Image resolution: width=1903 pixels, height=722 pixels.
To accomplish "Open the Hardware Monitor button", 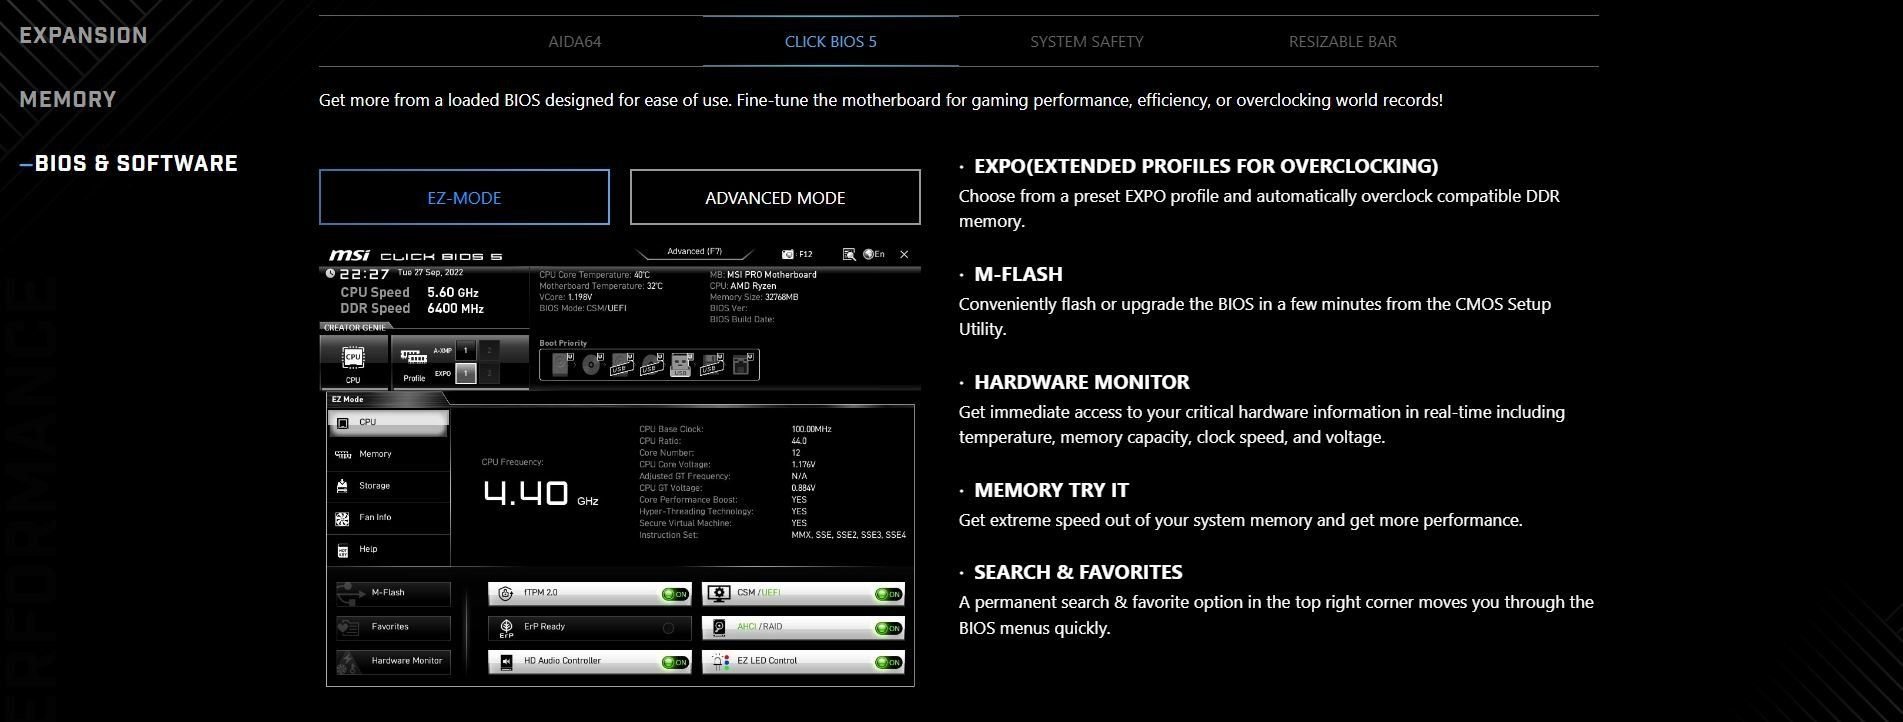I will [x=393, y=661].
